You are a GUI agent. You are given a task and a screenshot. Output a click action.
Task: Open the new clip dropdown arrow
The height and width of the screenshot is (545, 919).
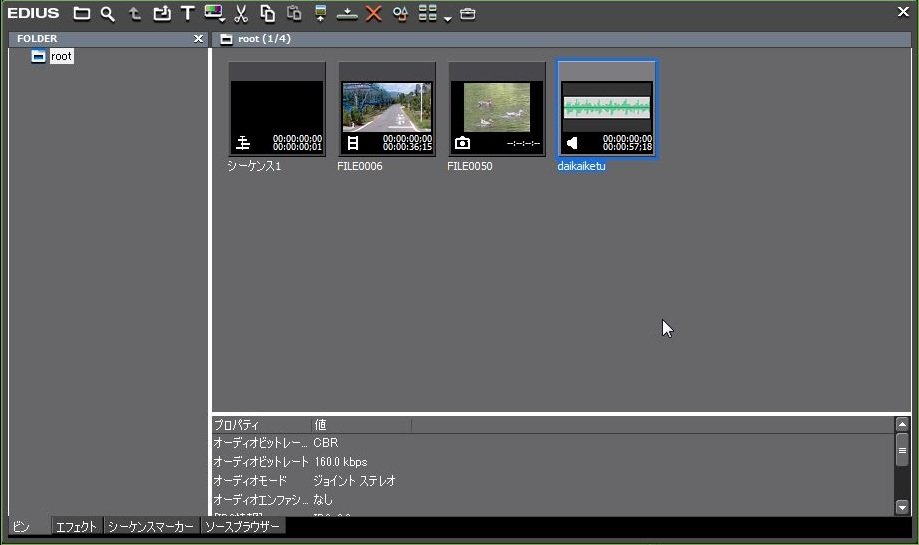coord(223,21)
